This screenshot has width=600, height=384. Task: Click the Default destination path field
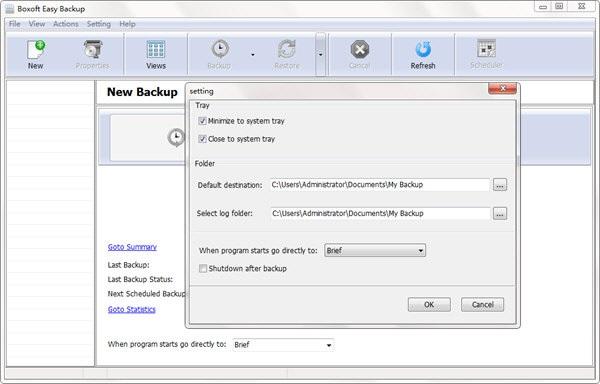pos(380,185)
